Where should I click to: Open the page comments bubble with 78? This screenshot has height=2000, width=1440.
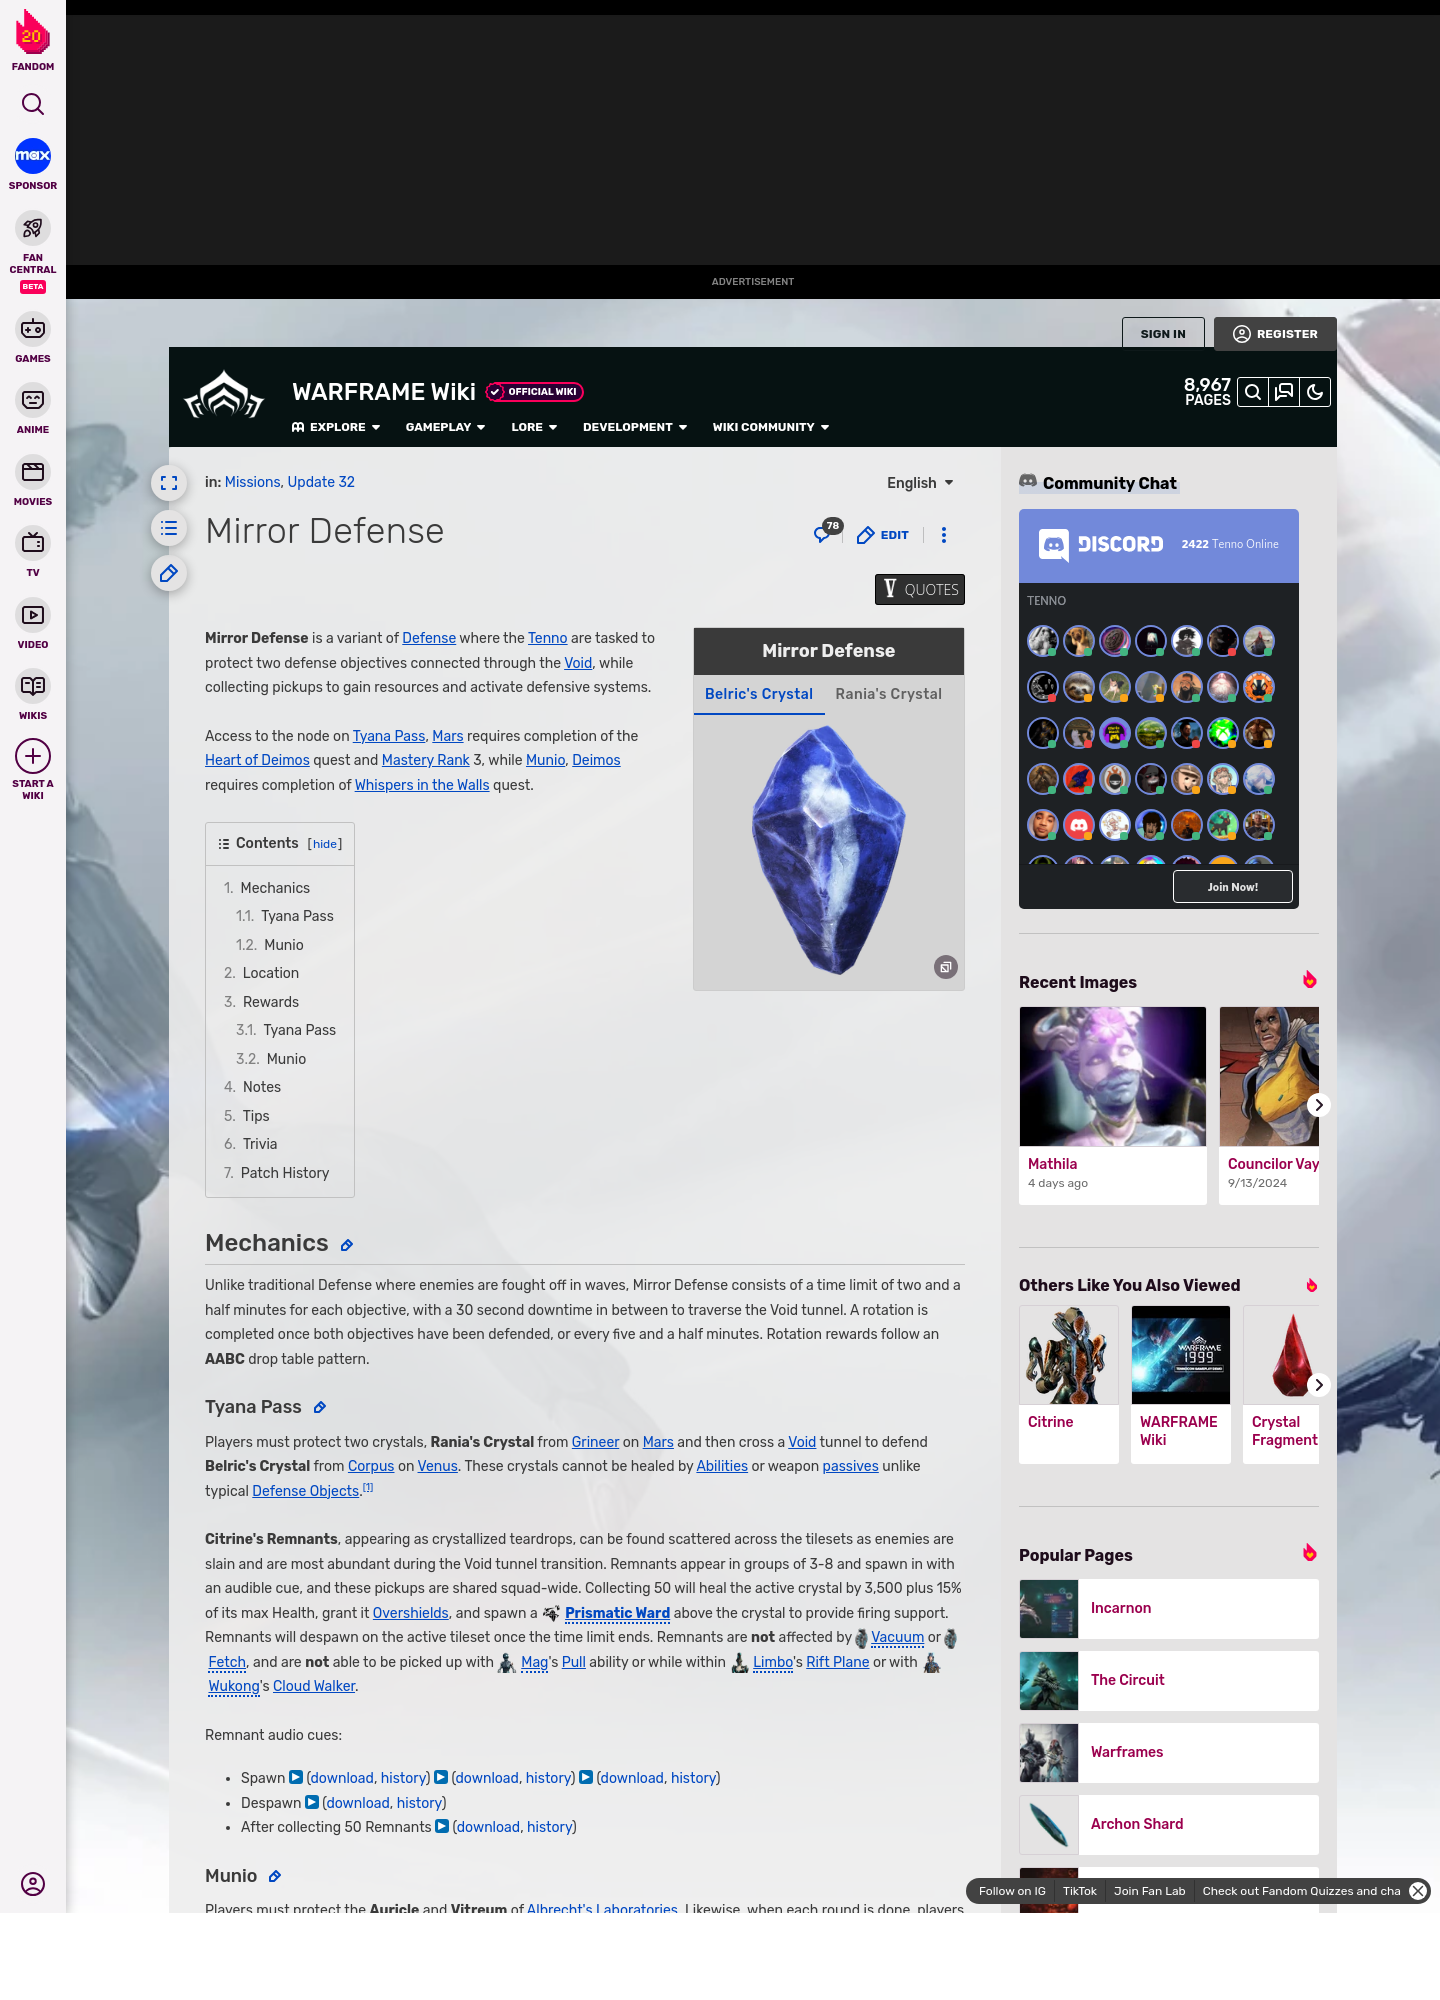[x=828, y=531]
